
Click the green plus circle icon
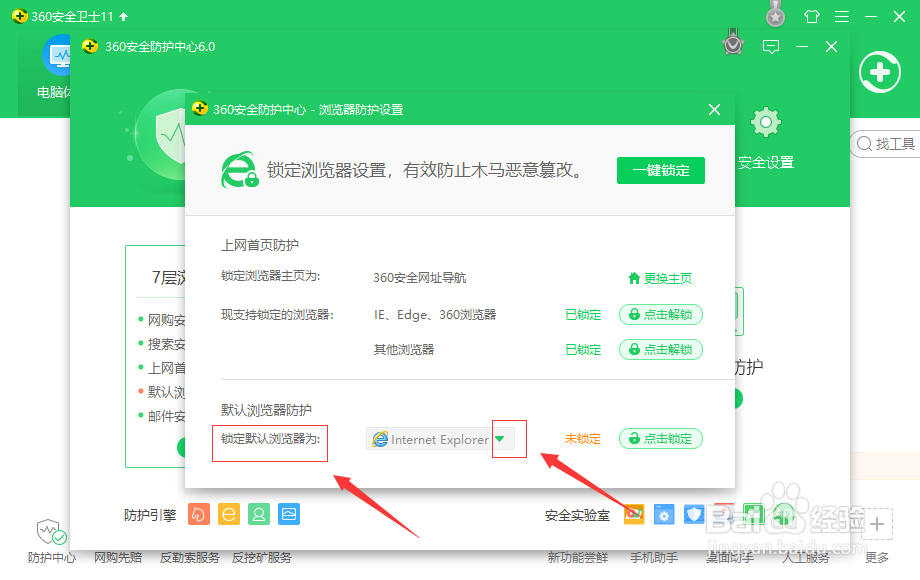[x=880, y=72]
